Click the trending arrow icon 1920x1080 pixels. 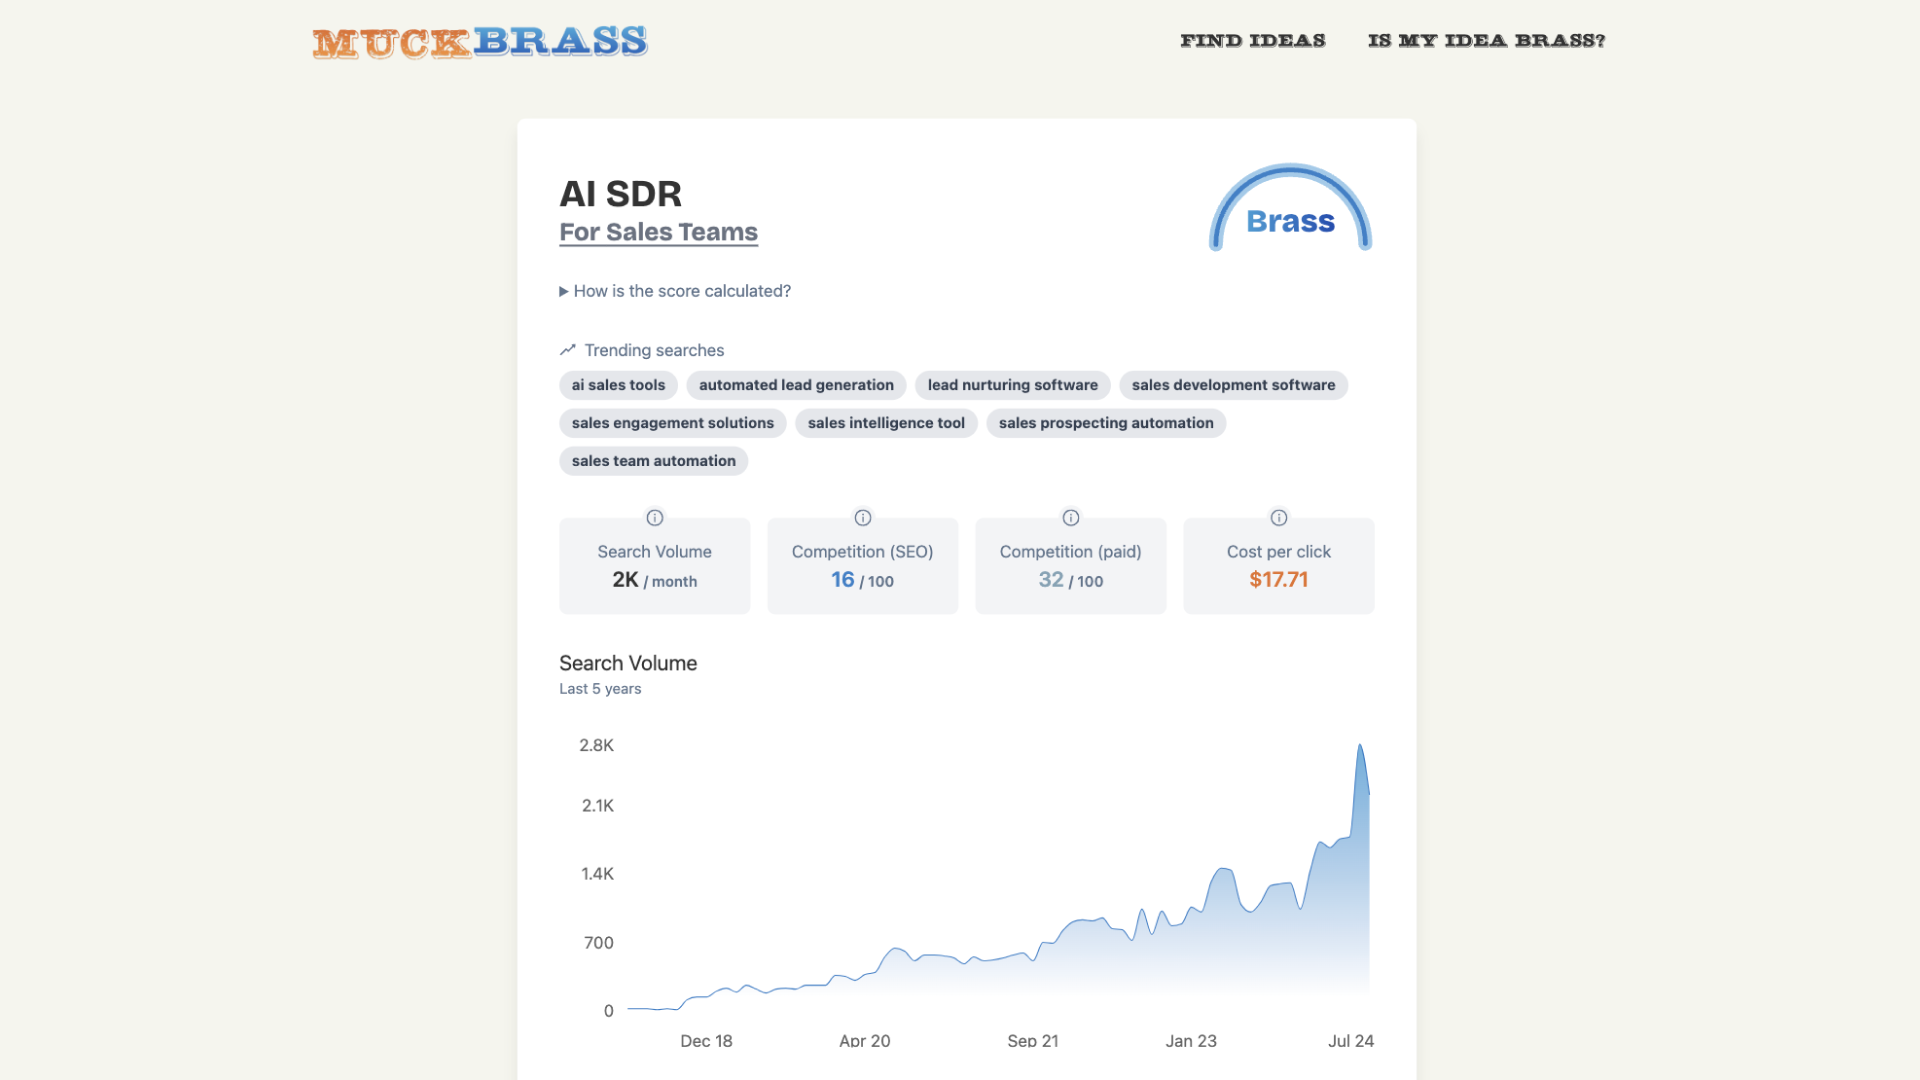click(568, 350)
